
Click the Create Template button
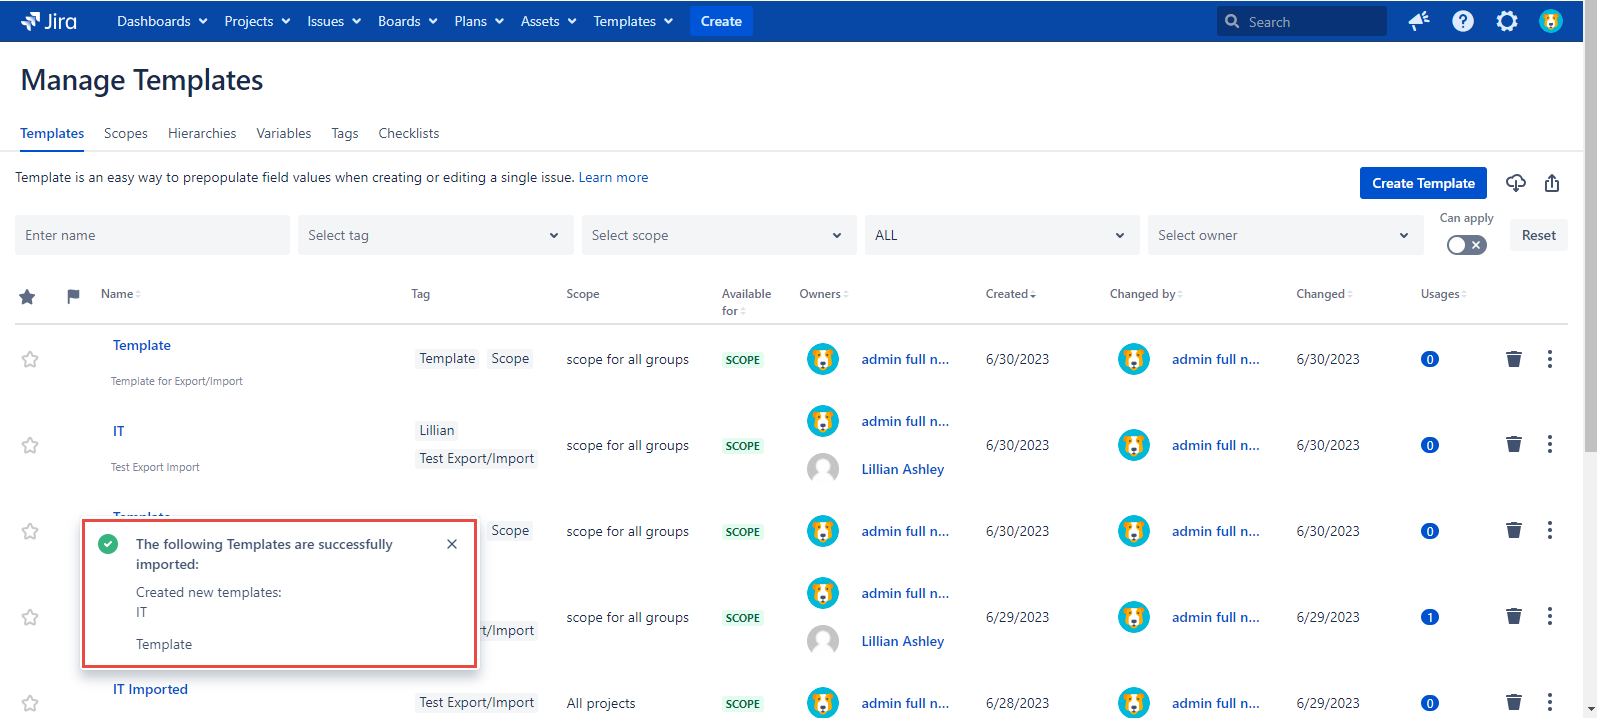(x=1423, y=183)
